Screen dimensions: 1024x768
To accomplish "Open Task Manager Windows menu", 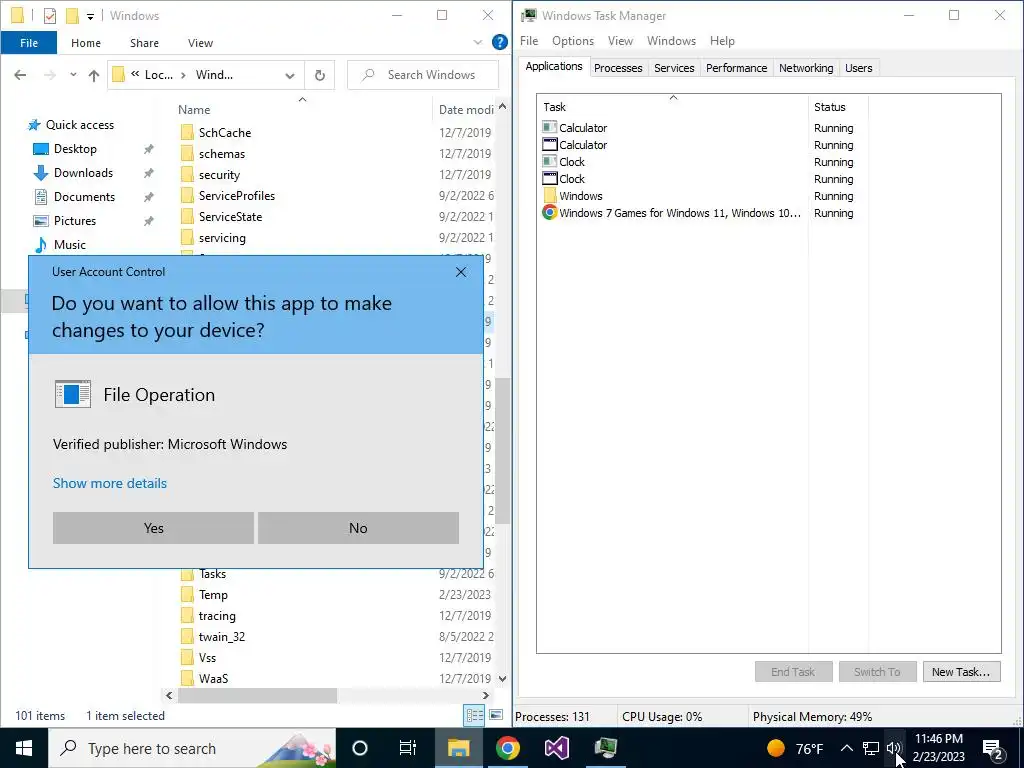I will 671,40.
